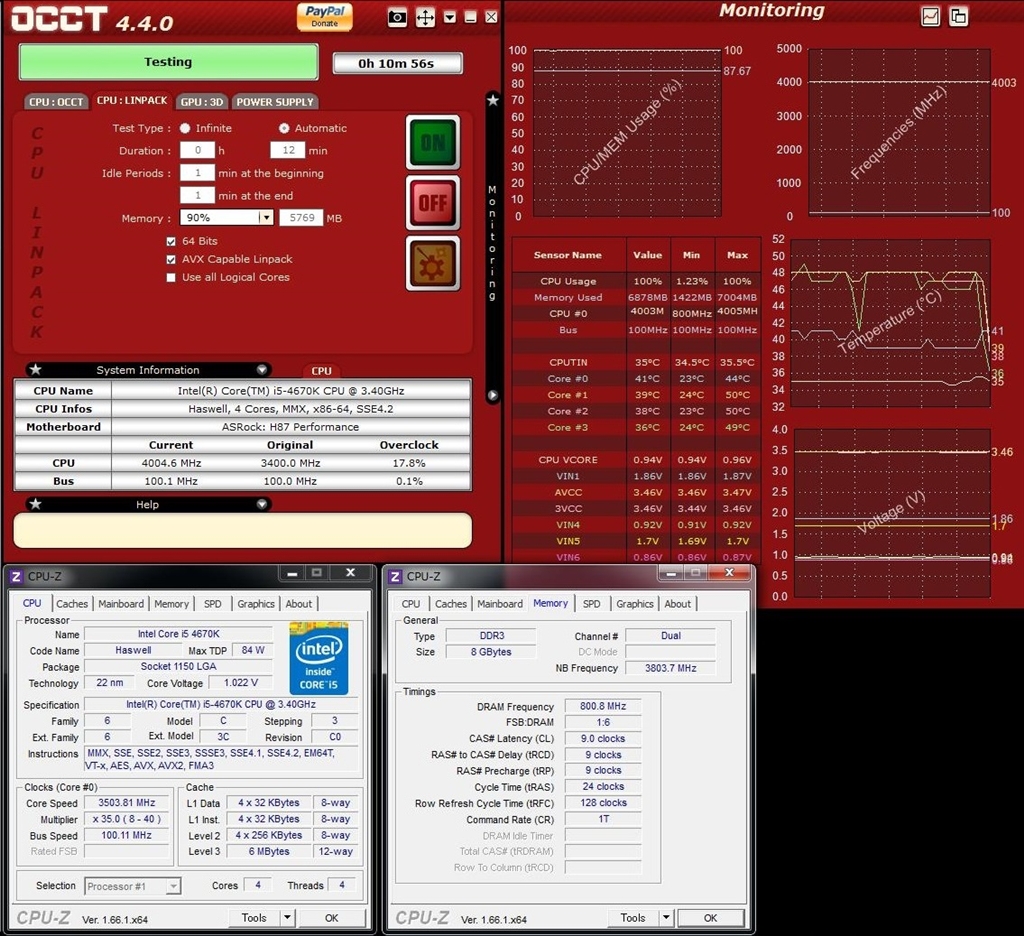
Task: Open the test settings gear icon
Action: [433, 263]
